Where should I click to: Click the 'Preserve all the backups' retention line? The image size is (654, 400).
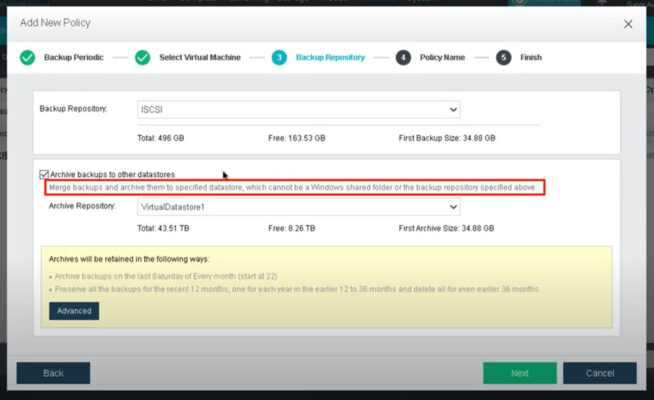(297, 289)
